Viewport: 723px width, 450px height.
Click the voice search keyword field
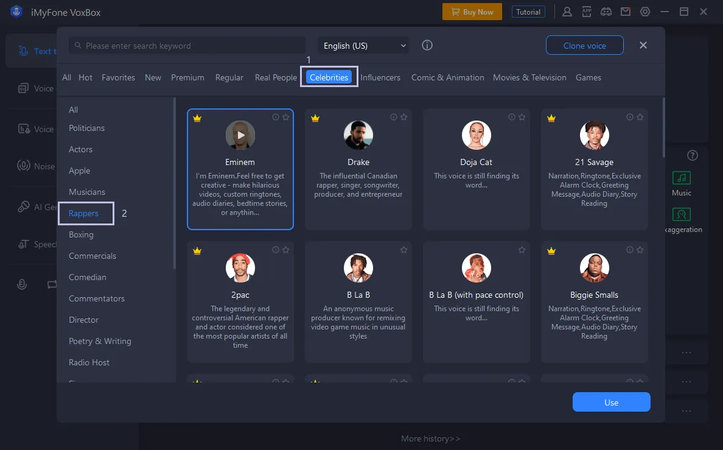click(x=190, y=46)
